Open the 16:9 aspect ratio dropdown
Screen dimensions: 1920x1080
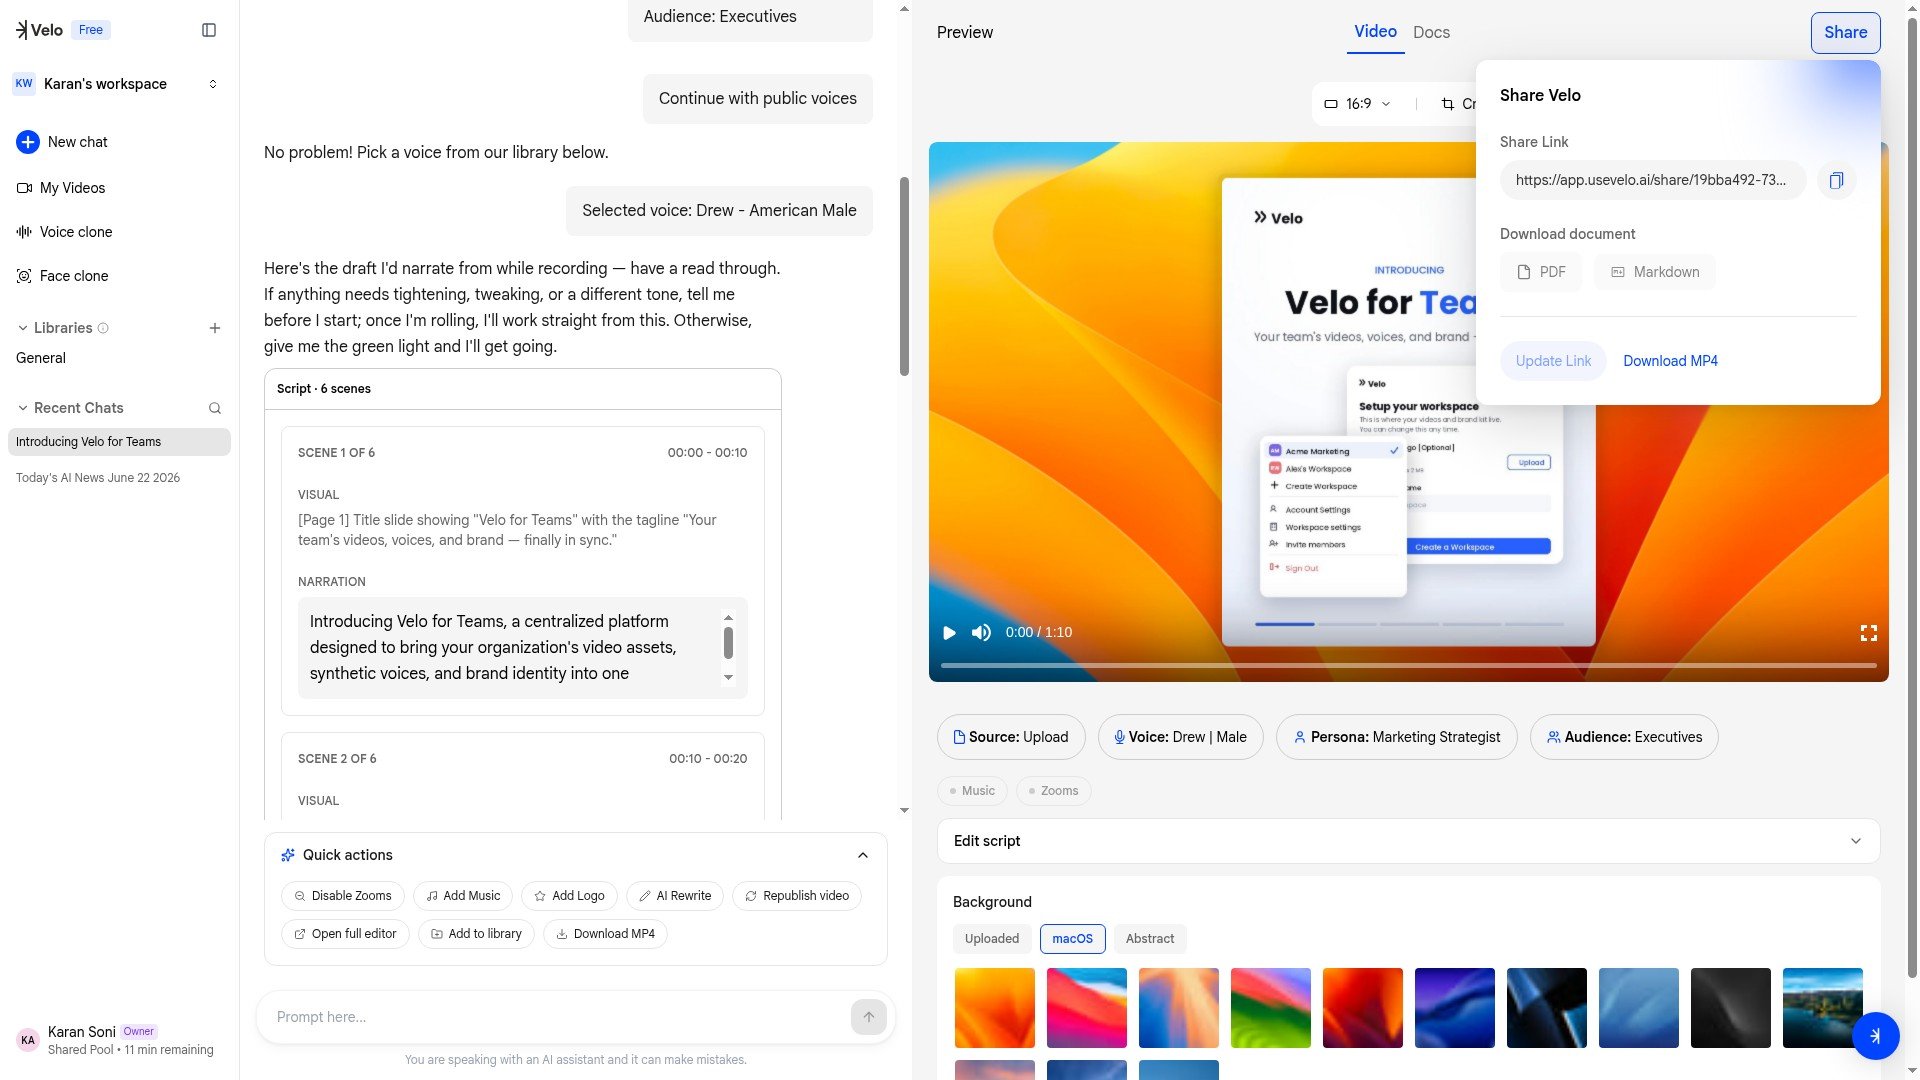click(1357, 104)
